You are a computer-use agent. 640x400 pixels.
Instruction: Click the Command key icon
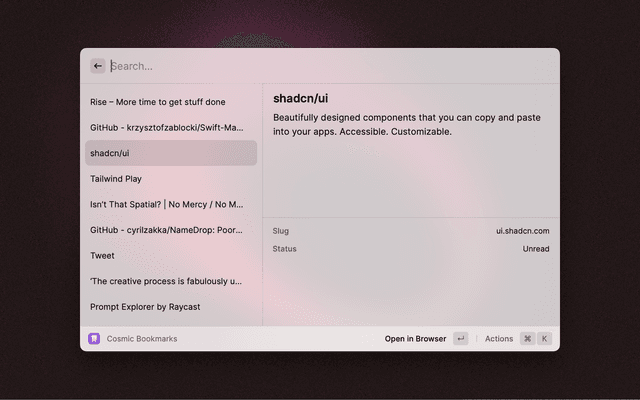coord(527,339)
